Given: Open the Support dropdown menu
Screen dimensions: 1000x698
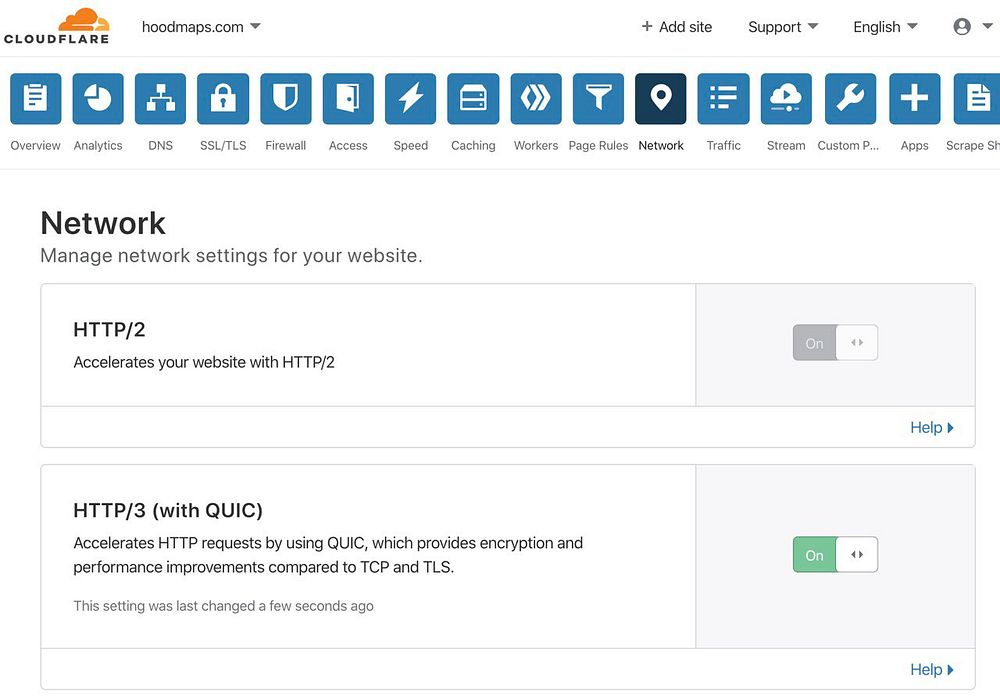Looking at the screenshot, I should 783,27.
